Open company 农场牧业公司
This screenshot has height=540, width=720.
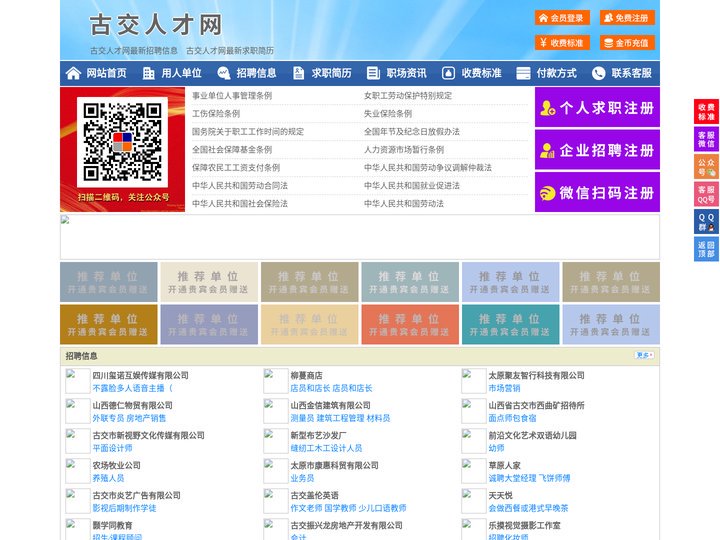116,465
